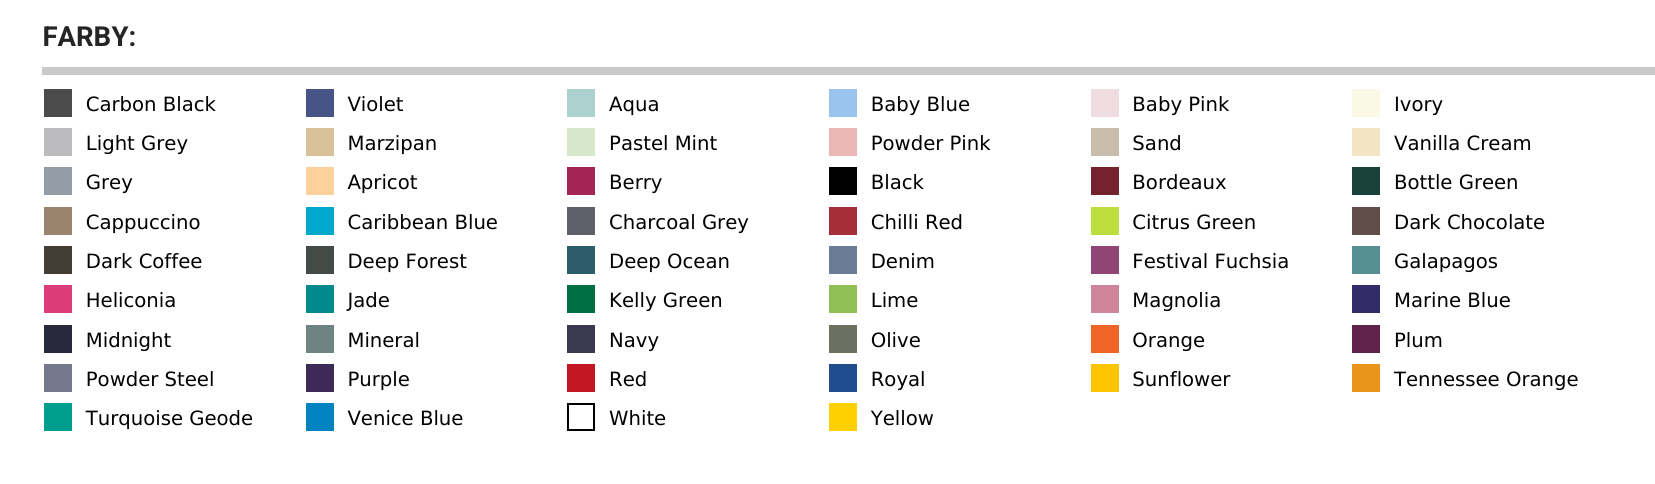Select the Kelly Green swatch
Image resolution: width=1655 pixels, height=484 pixels.
point(581,299)
